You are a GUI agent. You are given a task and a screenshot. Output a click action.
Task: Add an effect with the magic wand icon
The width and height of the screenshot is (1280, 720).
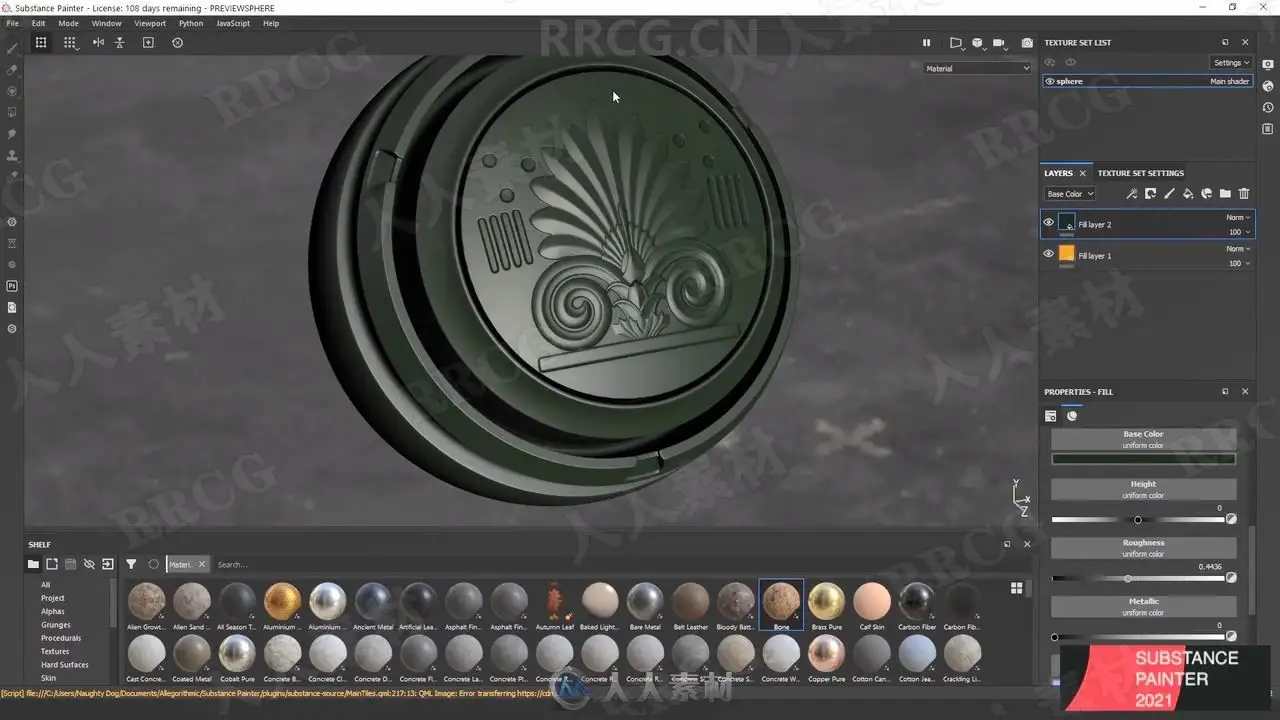point(1131,194)
